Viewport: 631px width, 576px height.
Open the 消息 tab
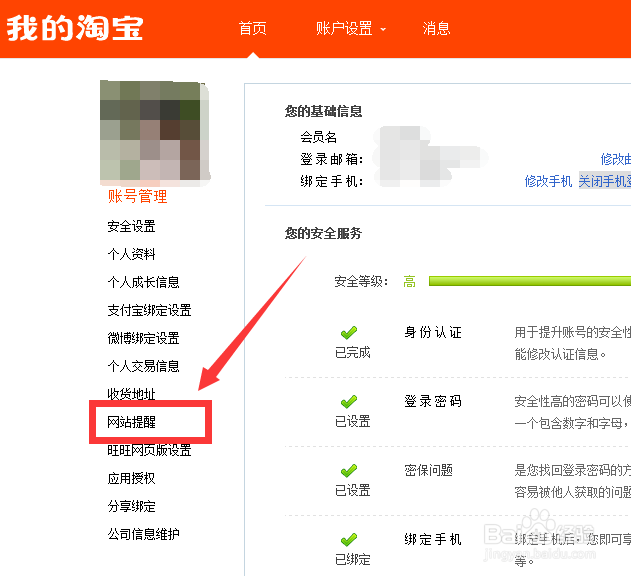[x=436, y=29]
